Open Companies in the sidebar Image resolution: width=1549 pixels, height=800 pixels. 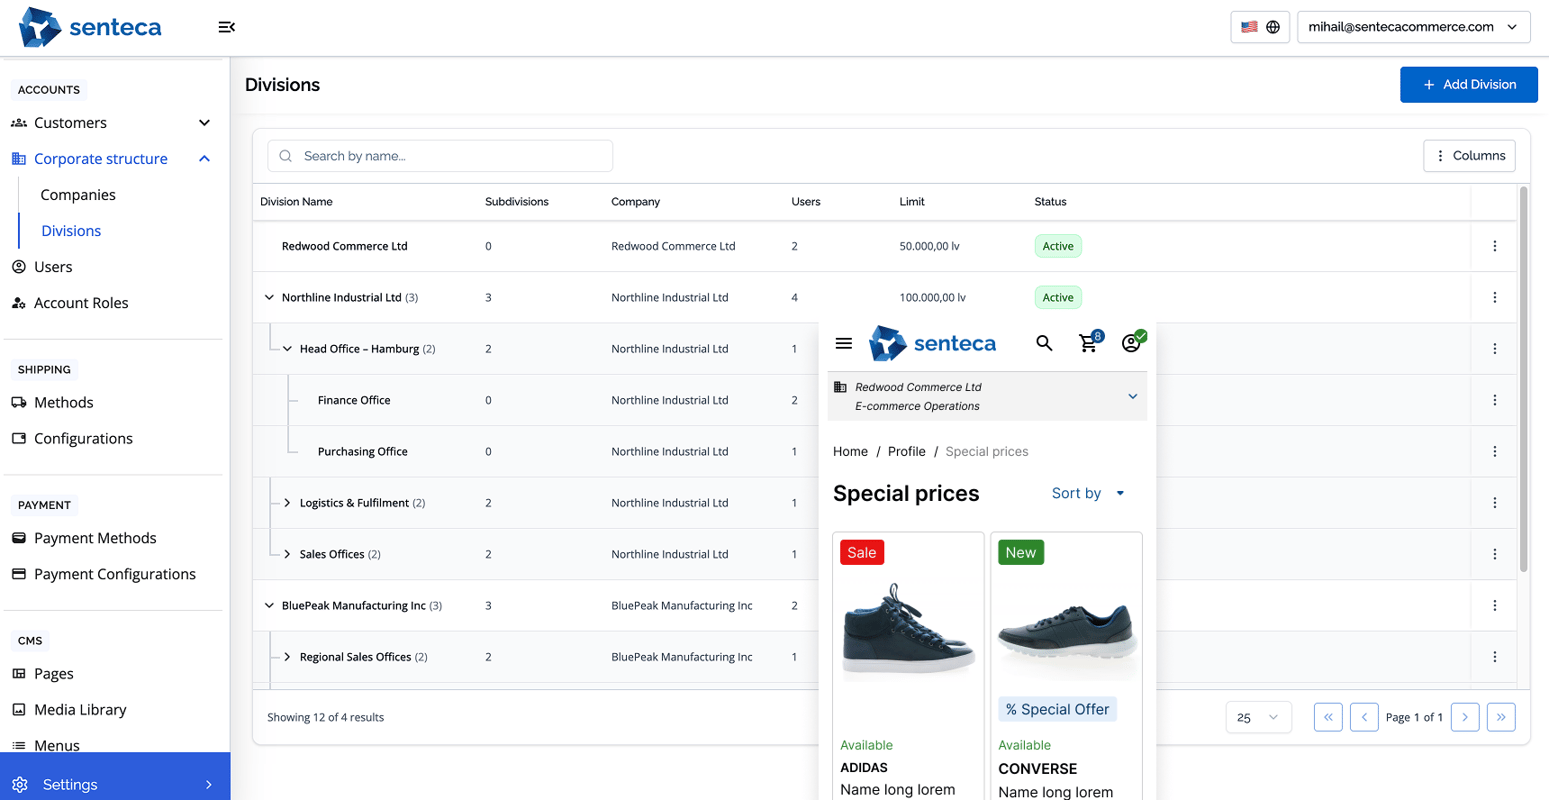coord(78,195)
